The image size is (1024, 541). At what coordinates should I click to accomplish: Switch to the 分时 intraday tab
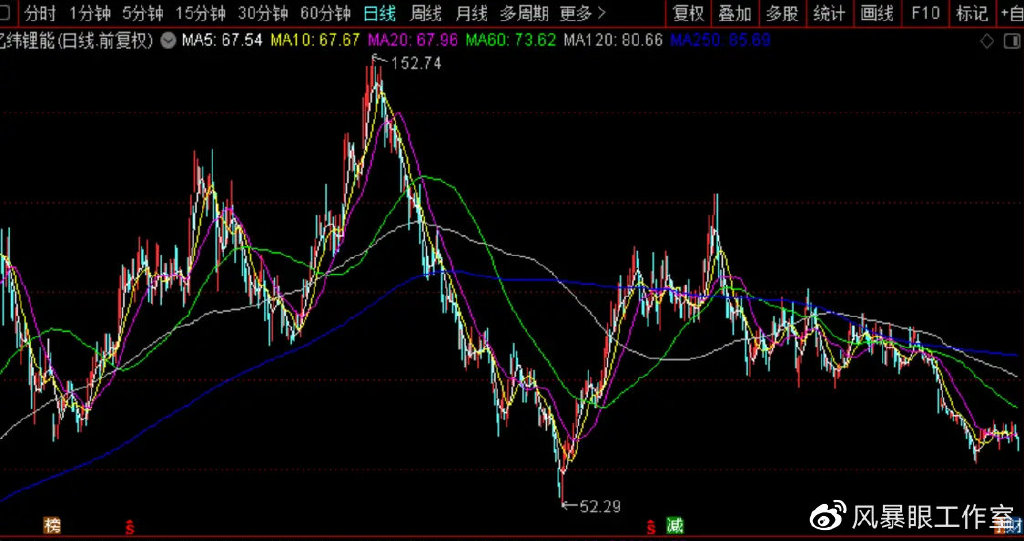pyautogui.click(x=40, y=12)
